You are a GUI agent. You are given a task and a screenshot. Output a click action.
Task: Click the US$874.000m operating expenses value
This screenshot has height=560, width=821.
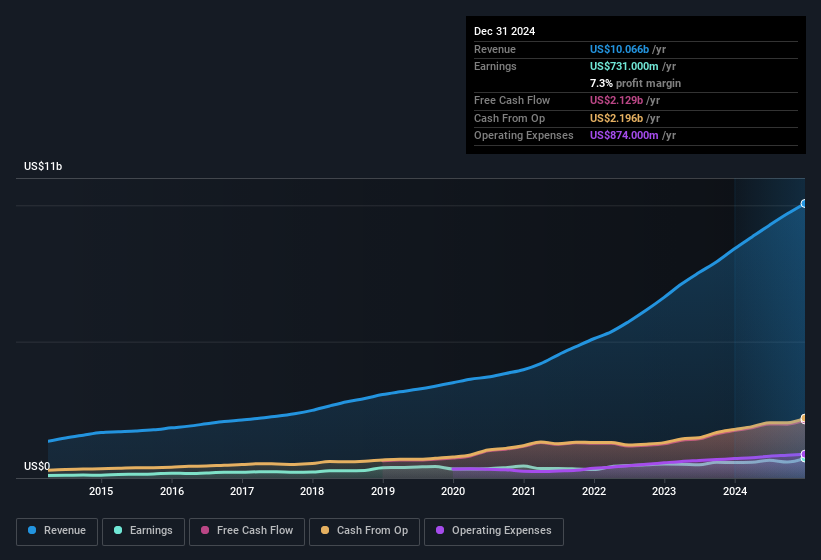click(x=624, y=136)
